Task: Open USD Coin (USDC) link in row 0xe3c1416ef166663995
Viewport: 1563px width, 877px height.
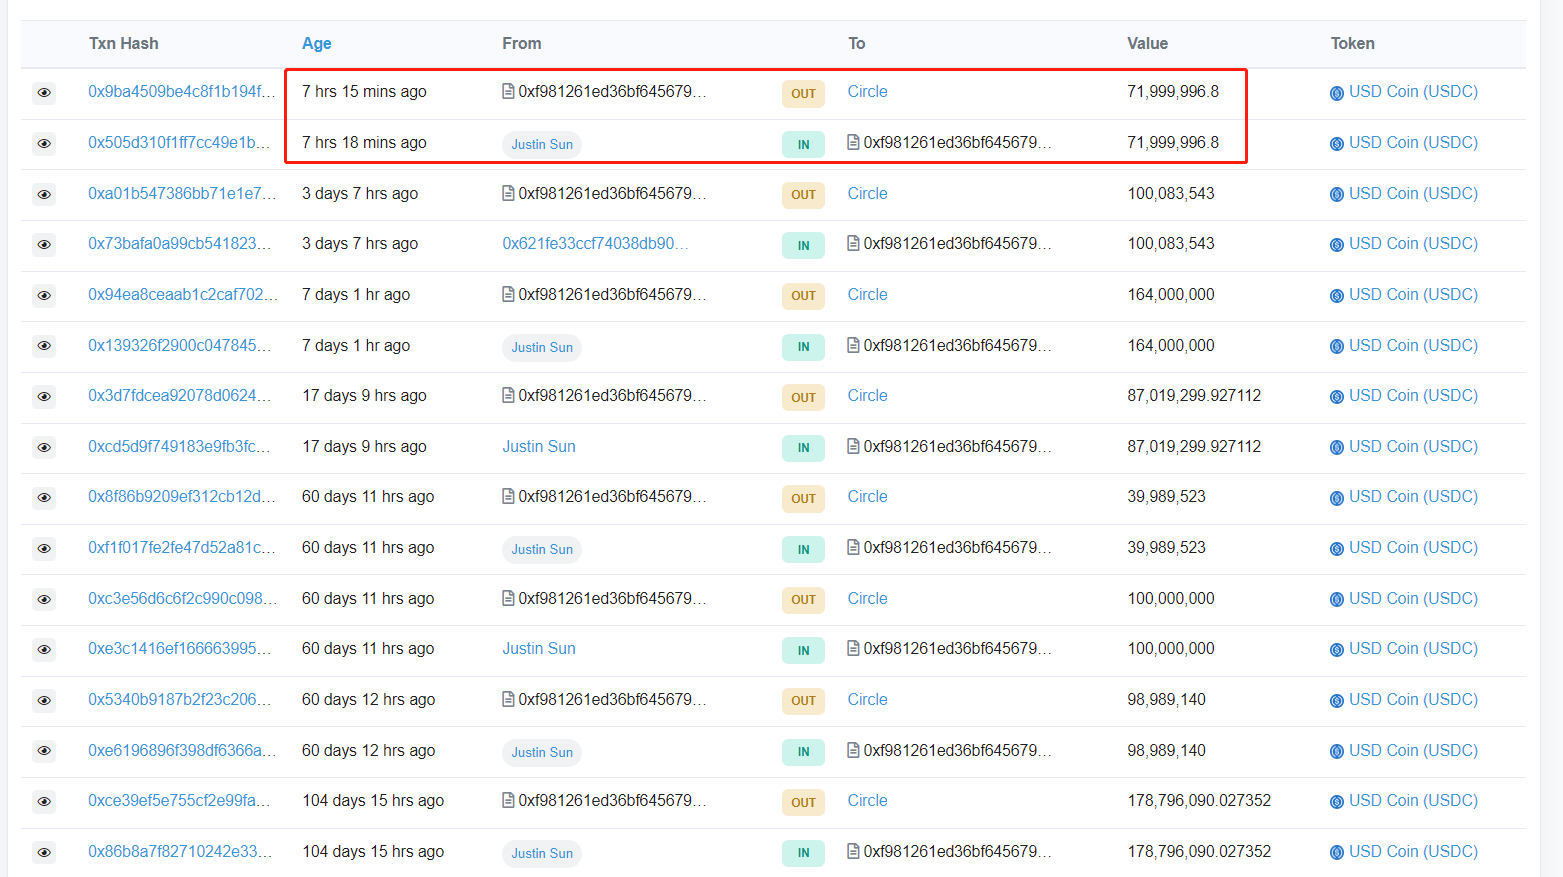Action: [x=1413, y=648]
